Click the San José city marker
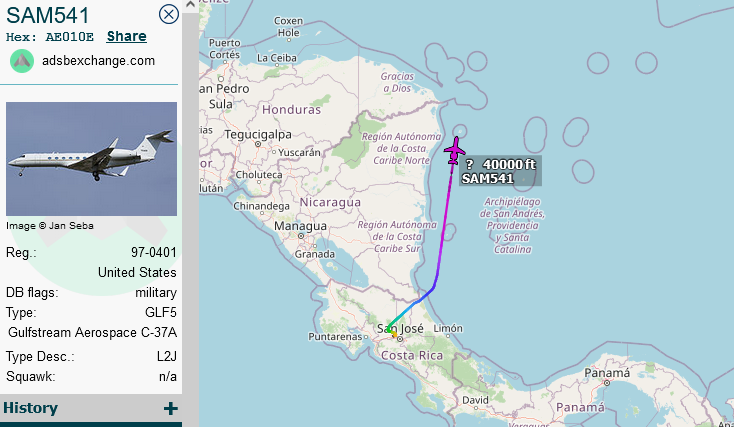The image size is (734, 427). [399, 339]
